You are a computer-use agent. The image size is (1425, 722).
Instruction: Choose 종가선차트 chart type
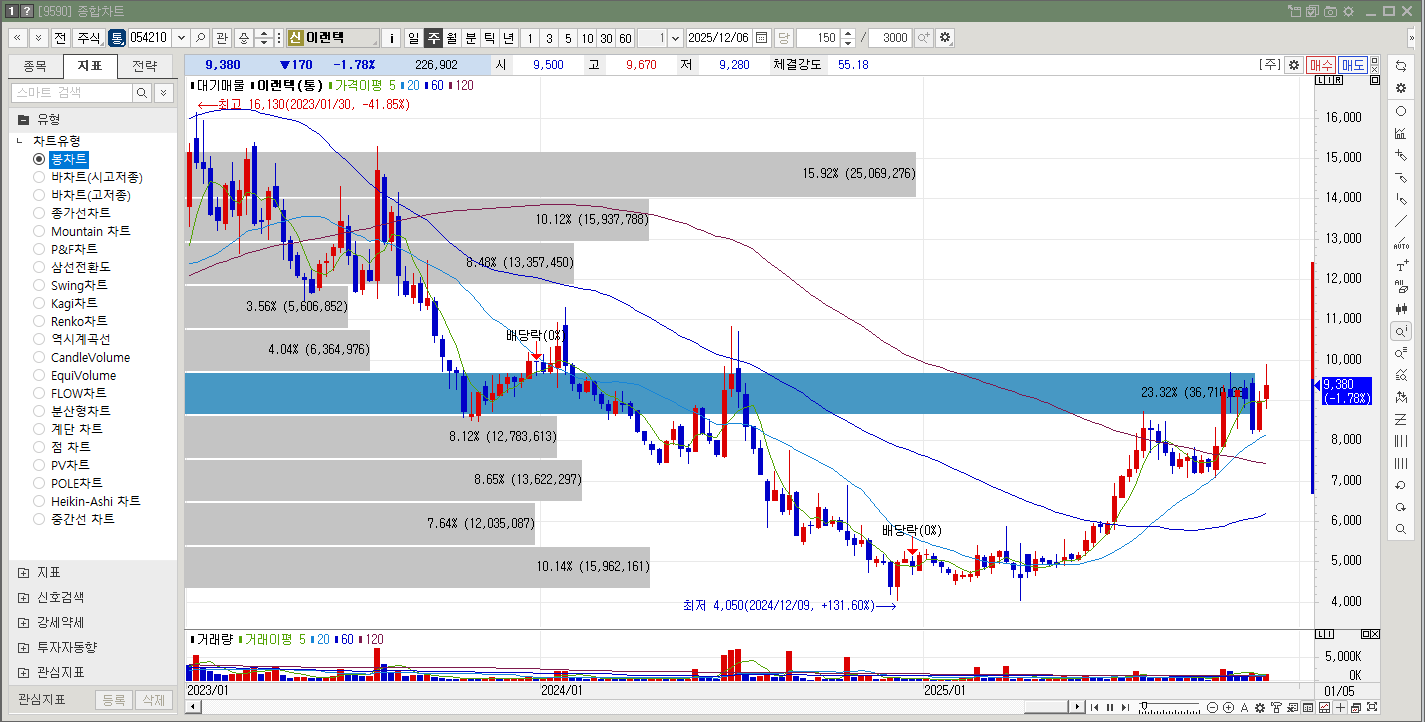pyautogui.click(x=39, y=213)
